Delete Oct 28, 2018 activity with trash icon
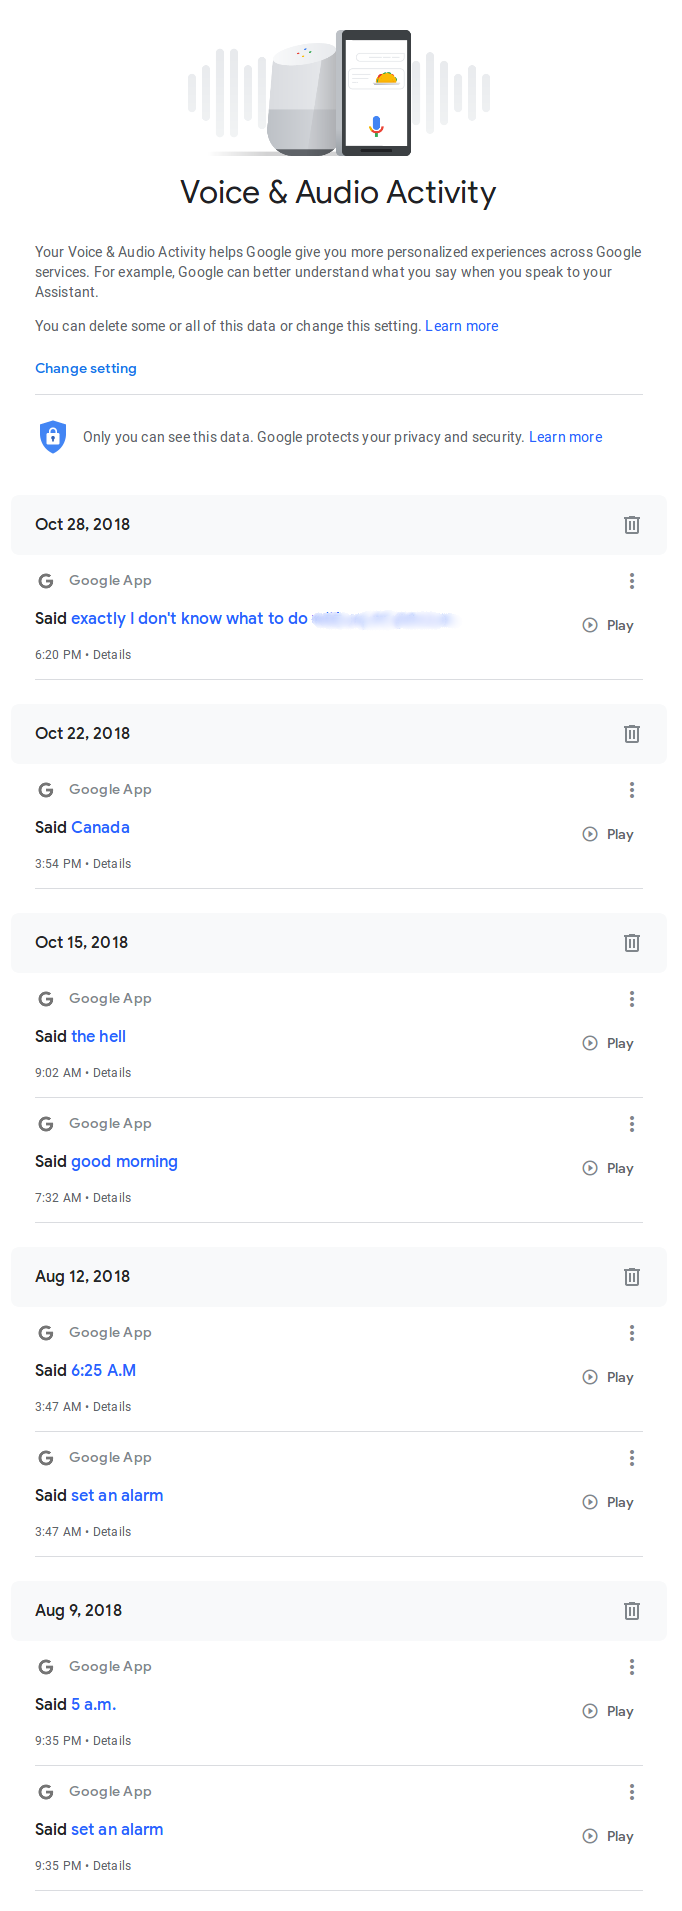 coord(632,525)
